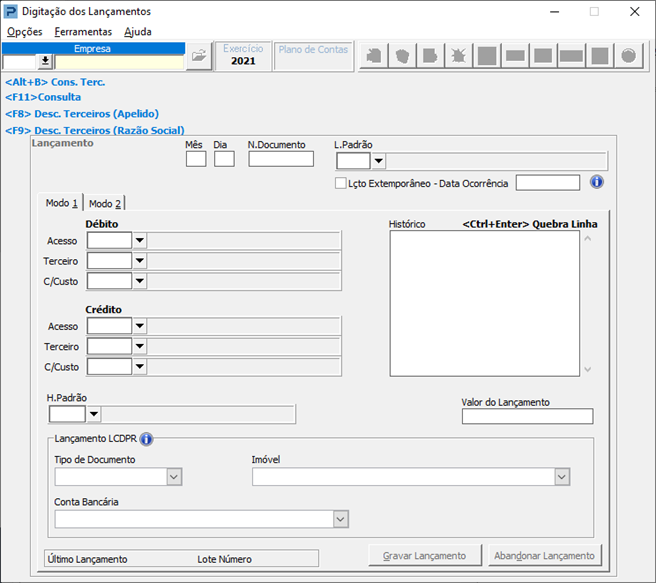Open the Ferramentas menu
This screenshot has height=583, width=656.
click(83, 32)
